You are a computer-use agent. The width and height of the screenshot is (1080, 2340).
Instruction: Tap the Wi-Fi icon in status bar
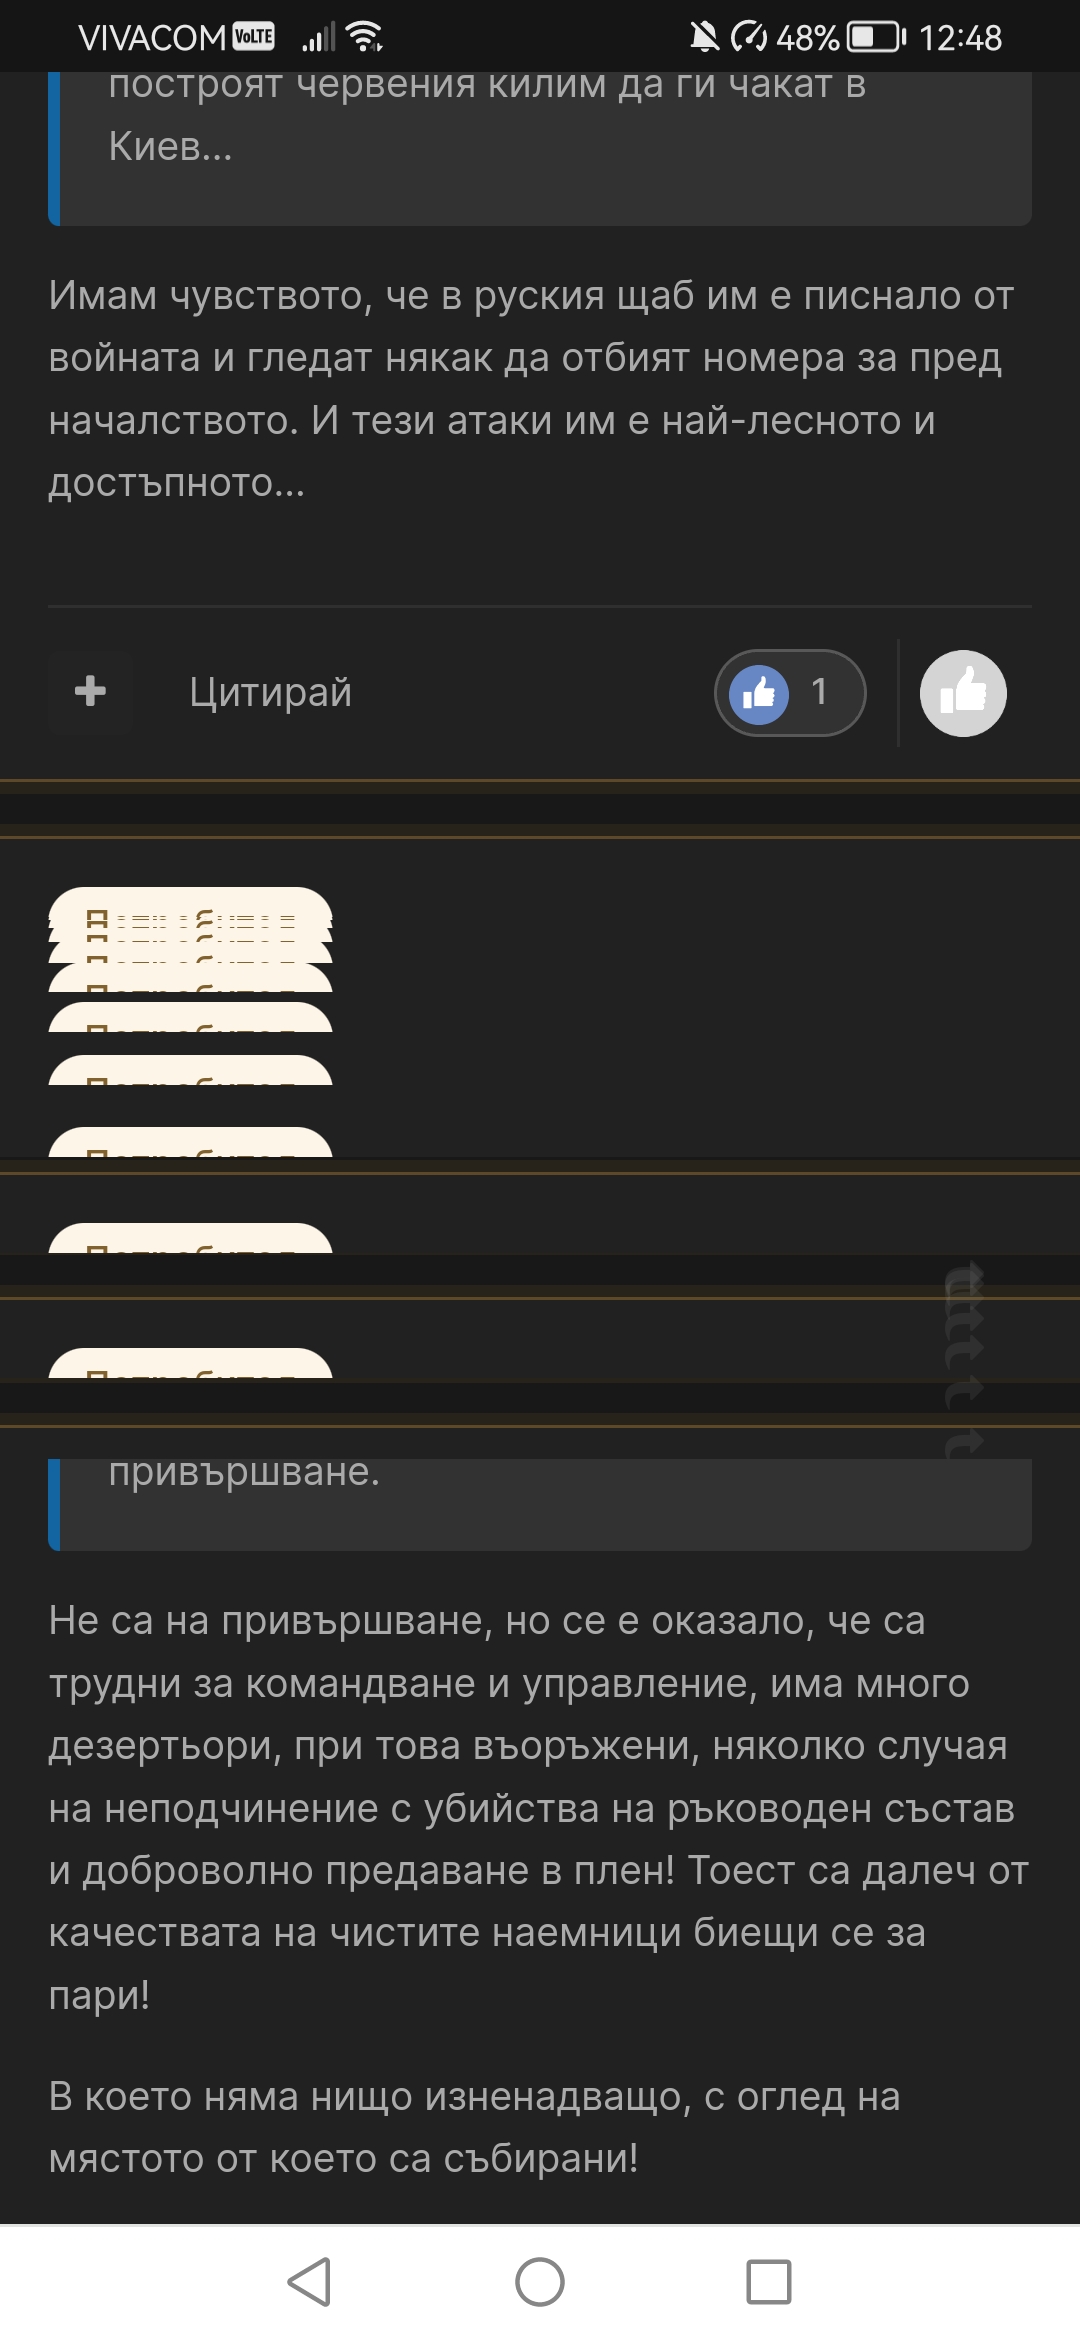pos(364,37)
